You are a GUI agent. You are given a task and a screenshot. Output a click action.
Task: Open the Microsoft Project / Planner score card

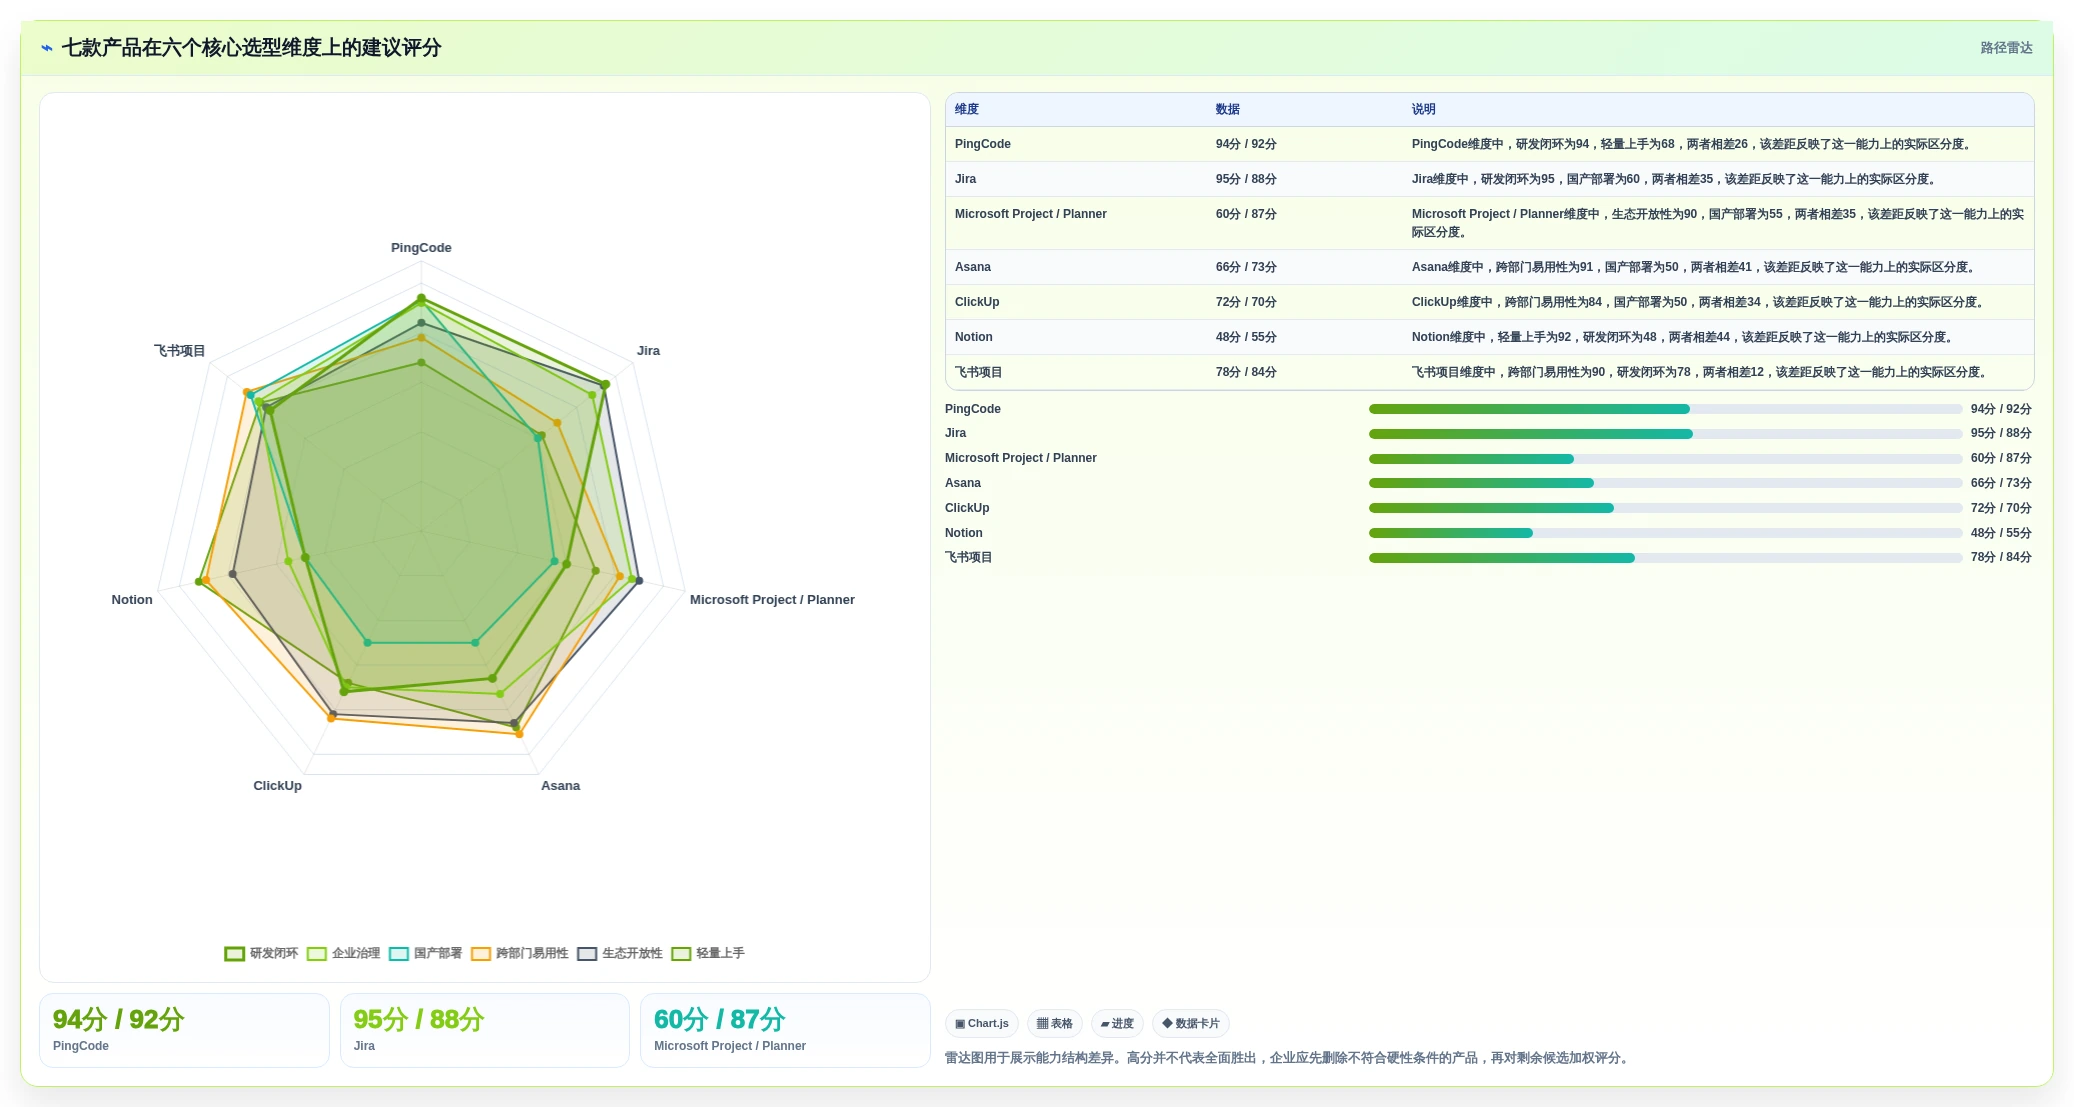click(785, 1030)
